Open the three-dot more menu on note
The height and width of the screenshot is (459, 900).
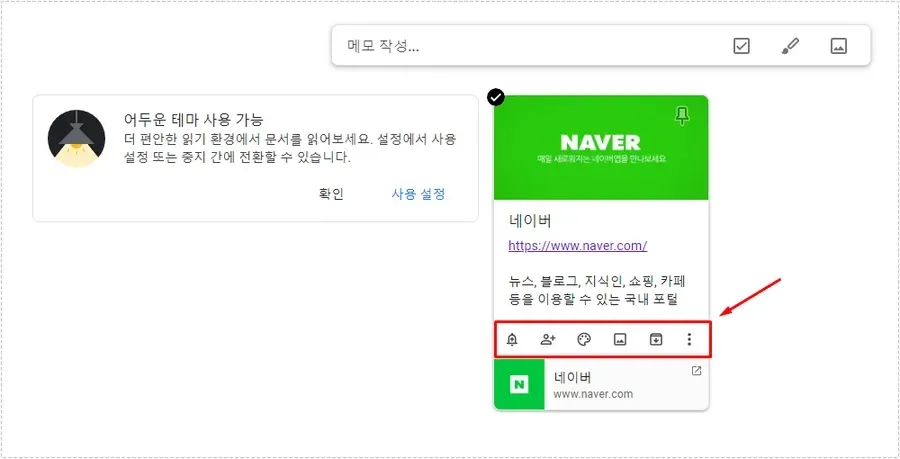pyautogui.click(x=689, y=340)
